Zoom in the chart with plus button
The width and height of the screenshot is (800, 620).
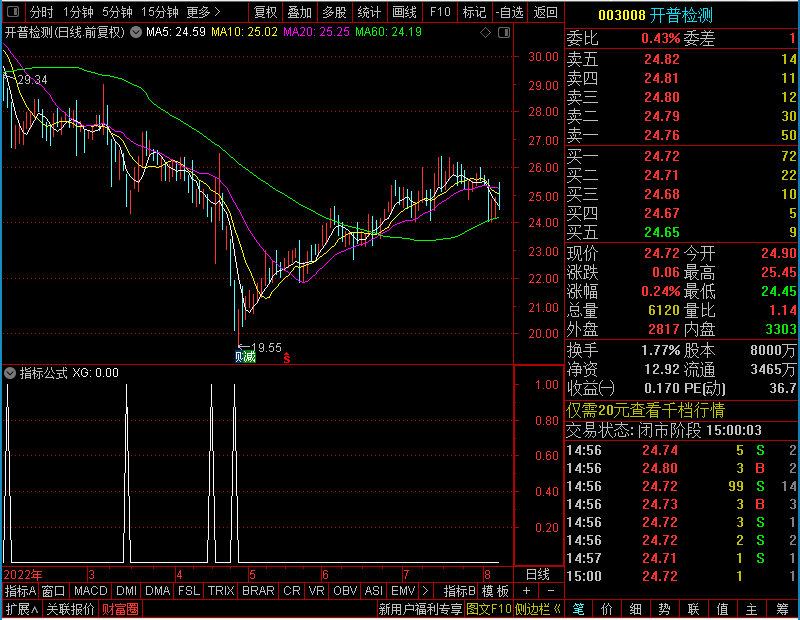point(527,591)
